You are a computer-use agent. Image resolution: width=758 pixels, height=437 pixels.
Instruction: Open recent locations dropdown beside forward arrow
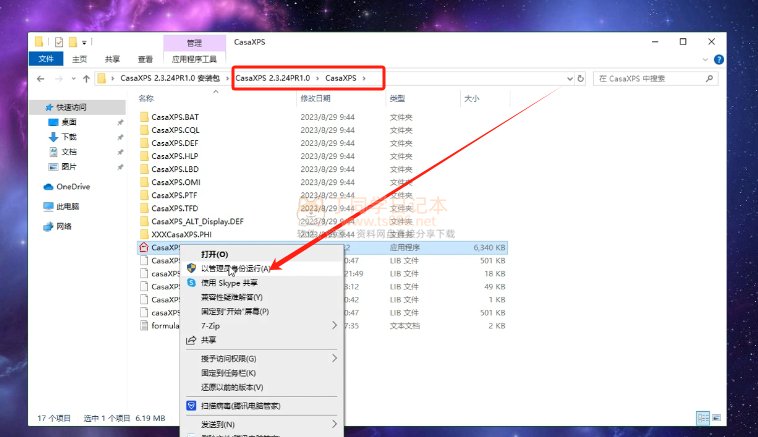tap(73, 78)
